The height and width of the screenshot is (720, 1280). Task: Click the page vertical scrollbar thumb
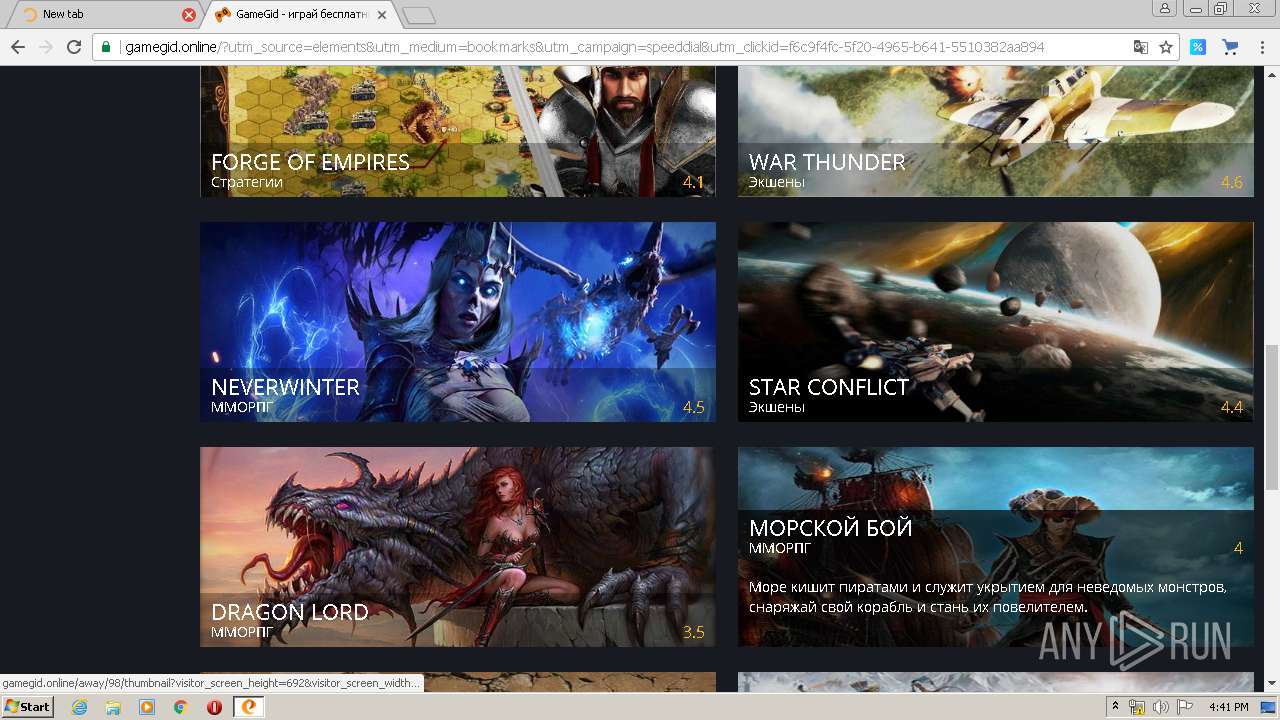(x=1271, y=416)
